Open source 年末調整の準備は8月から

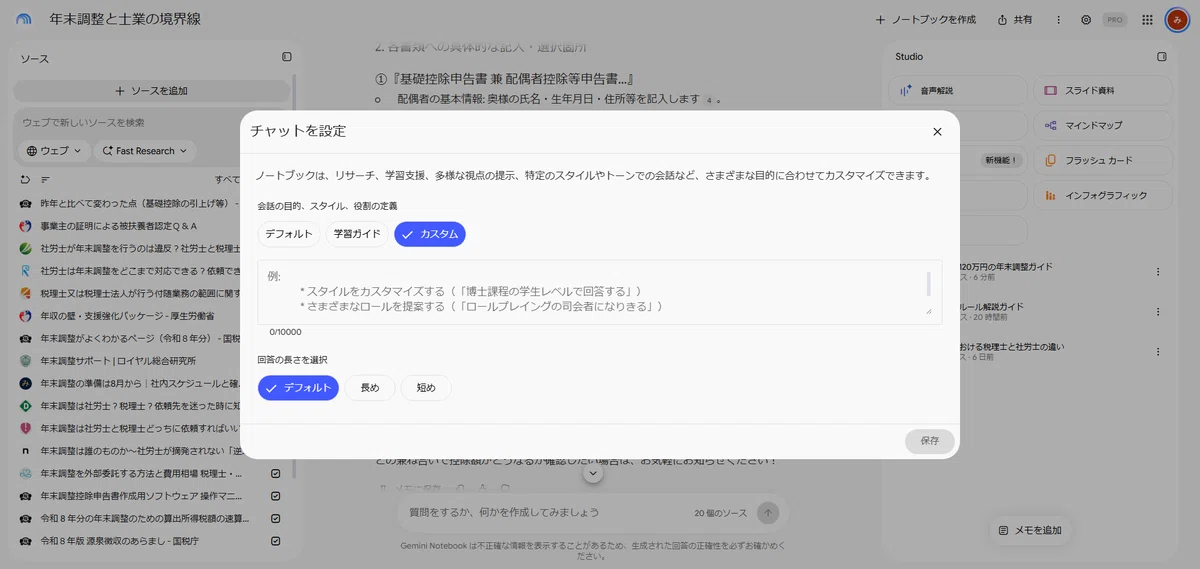click(x=139, y=383)
